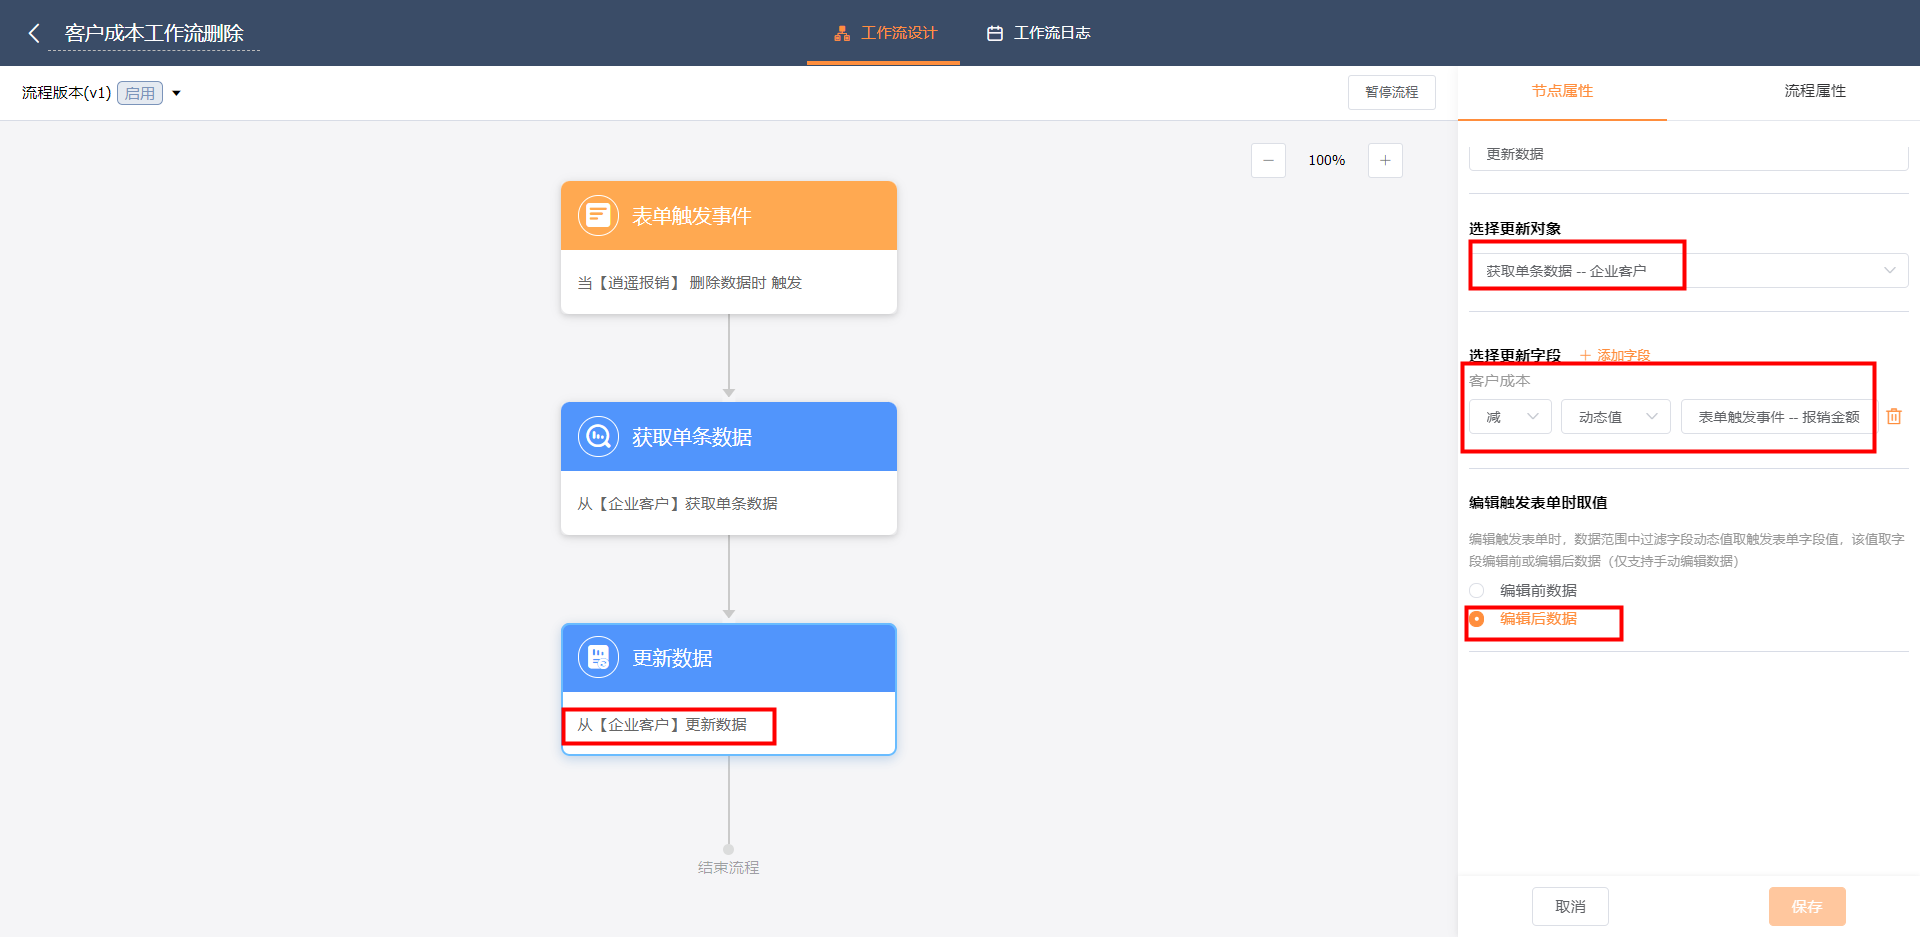Screen dimensions: 1920x937
Task: Select the 编辑前数据 radio option
Action: point(1476,590)
